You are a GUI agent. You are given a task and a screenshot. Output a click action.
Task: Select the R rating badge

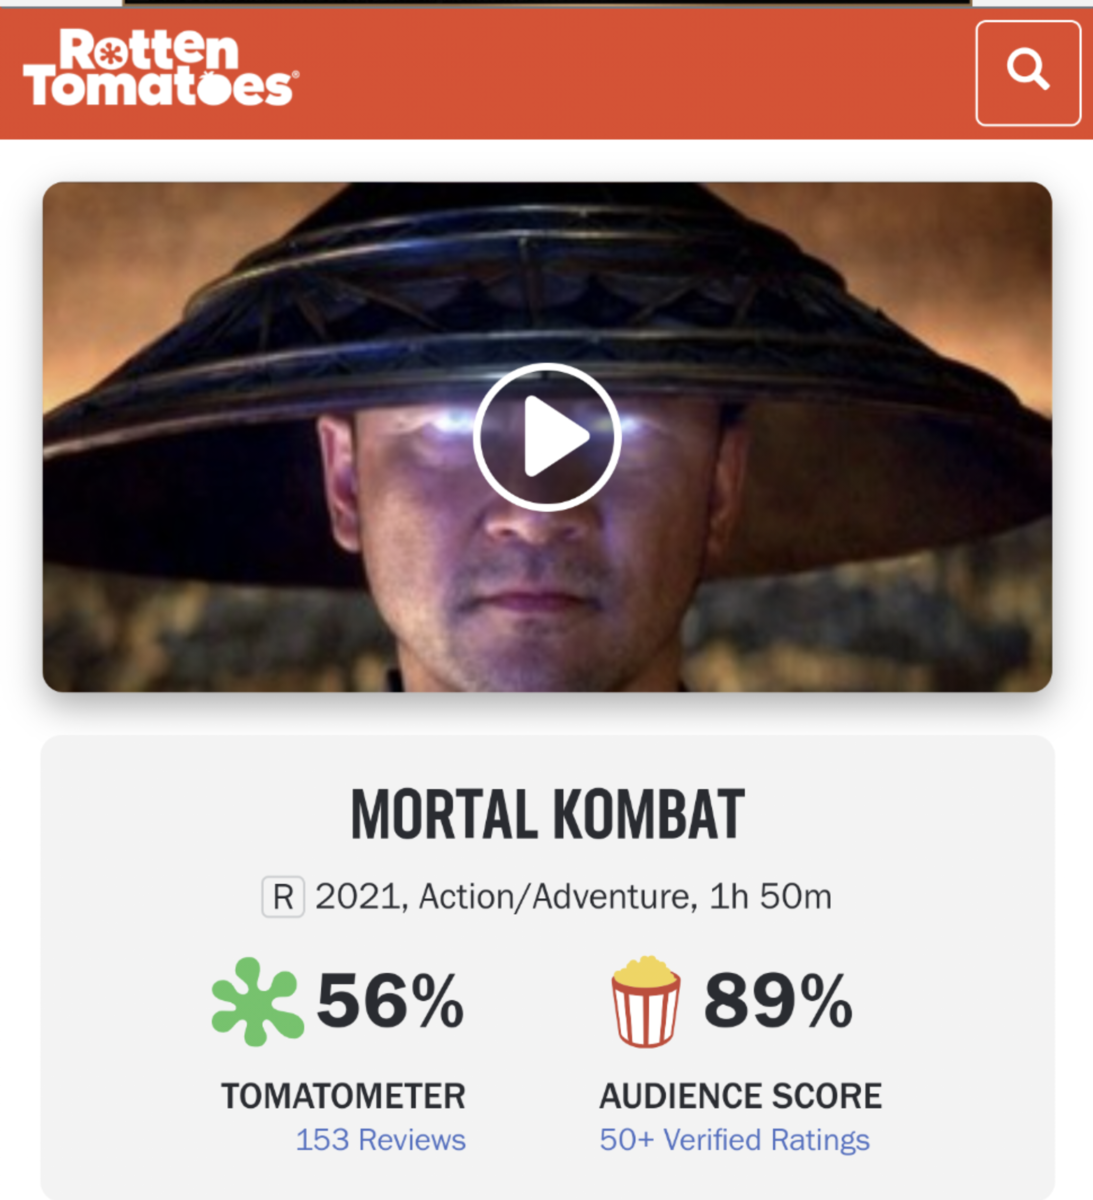(283, 897)
